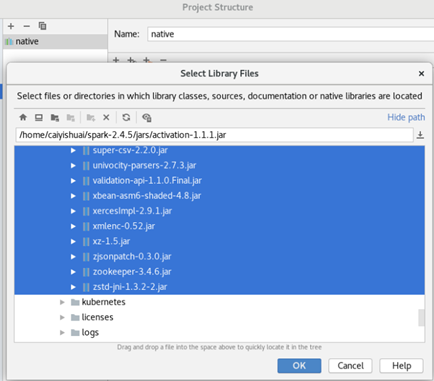Expand the kubernetes folder

[62, 302]
